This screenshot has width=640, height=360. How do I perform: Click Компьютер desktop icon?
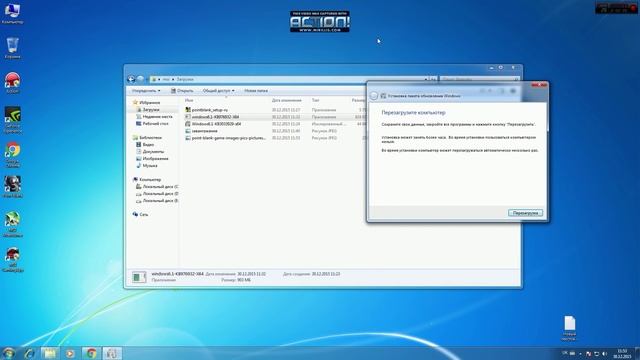(x=12, y=13)
